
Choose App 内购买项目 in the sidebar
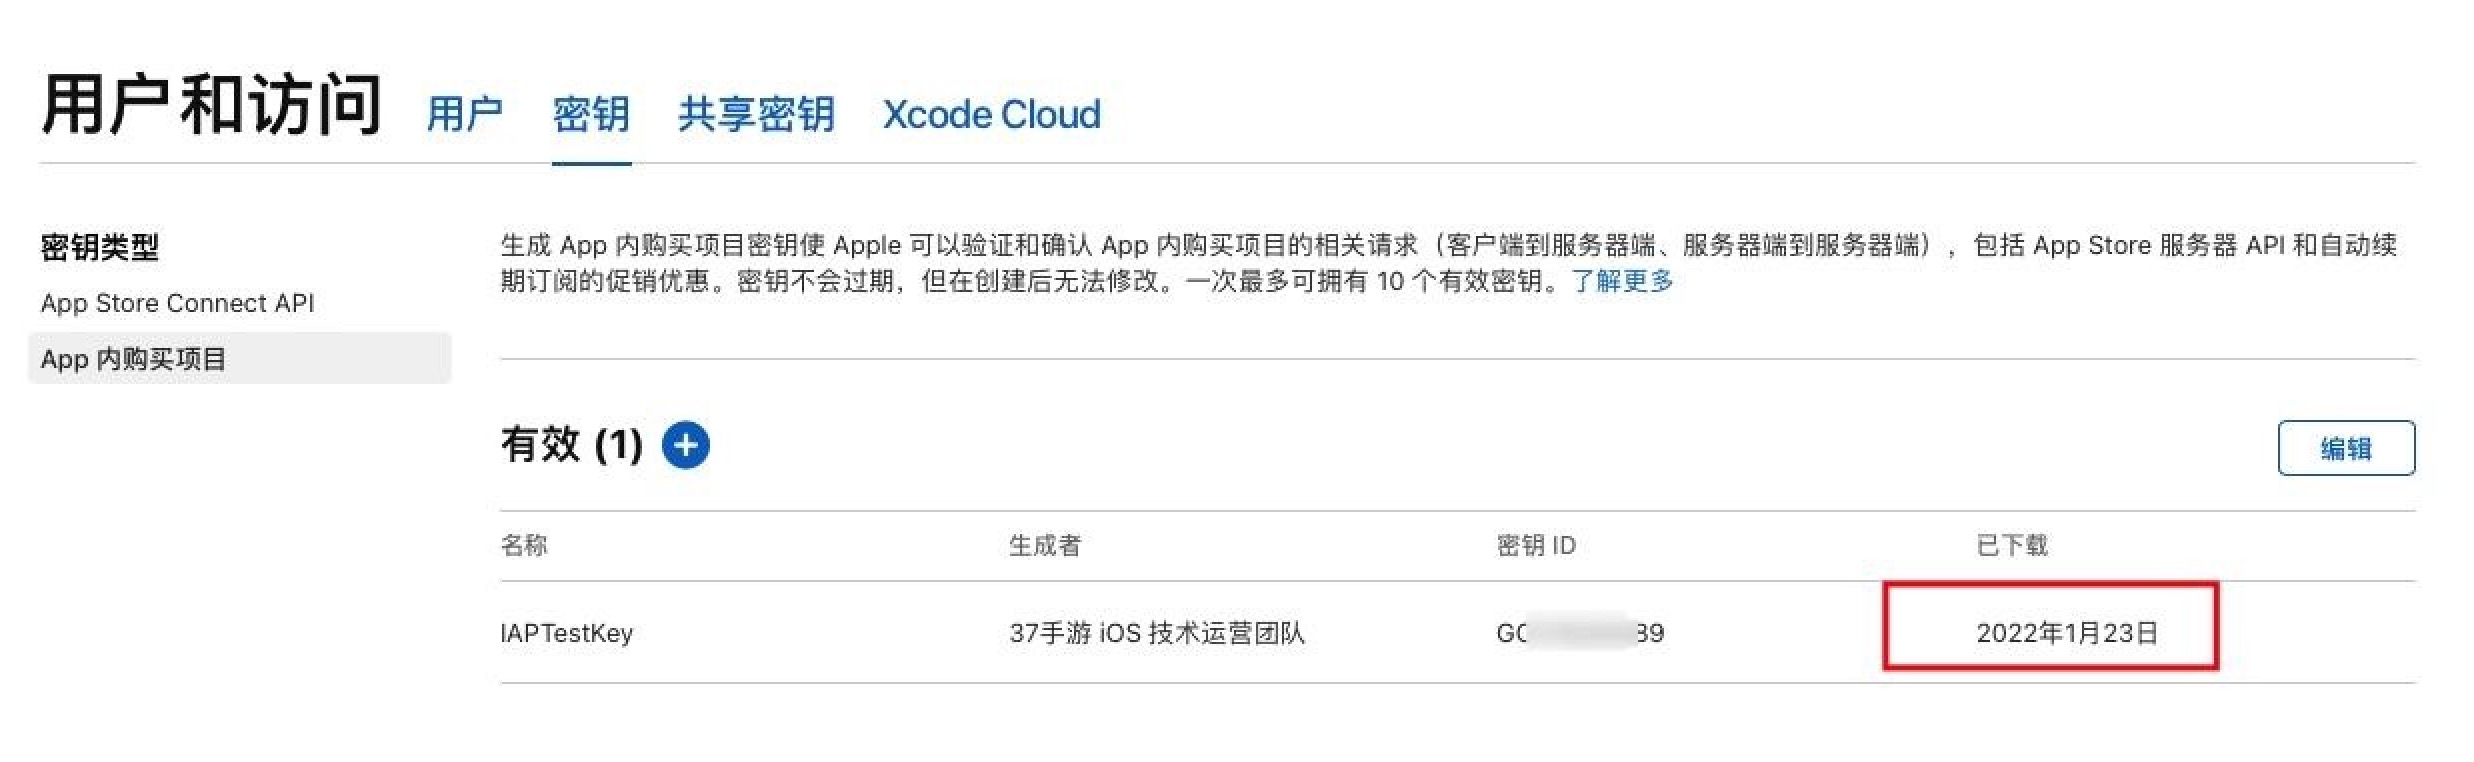pos(240,358)
